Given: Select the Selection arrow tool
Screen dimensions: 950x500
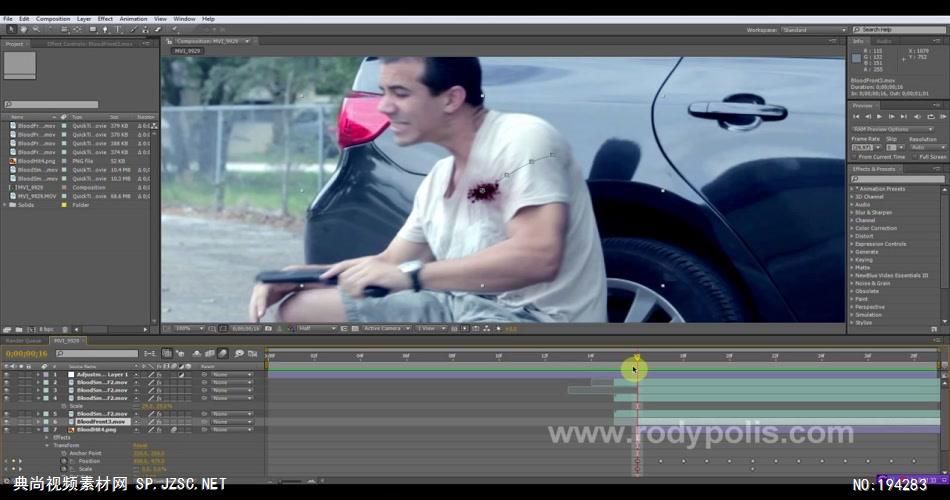Looking at the screenshot, I should tap(12, 29).
